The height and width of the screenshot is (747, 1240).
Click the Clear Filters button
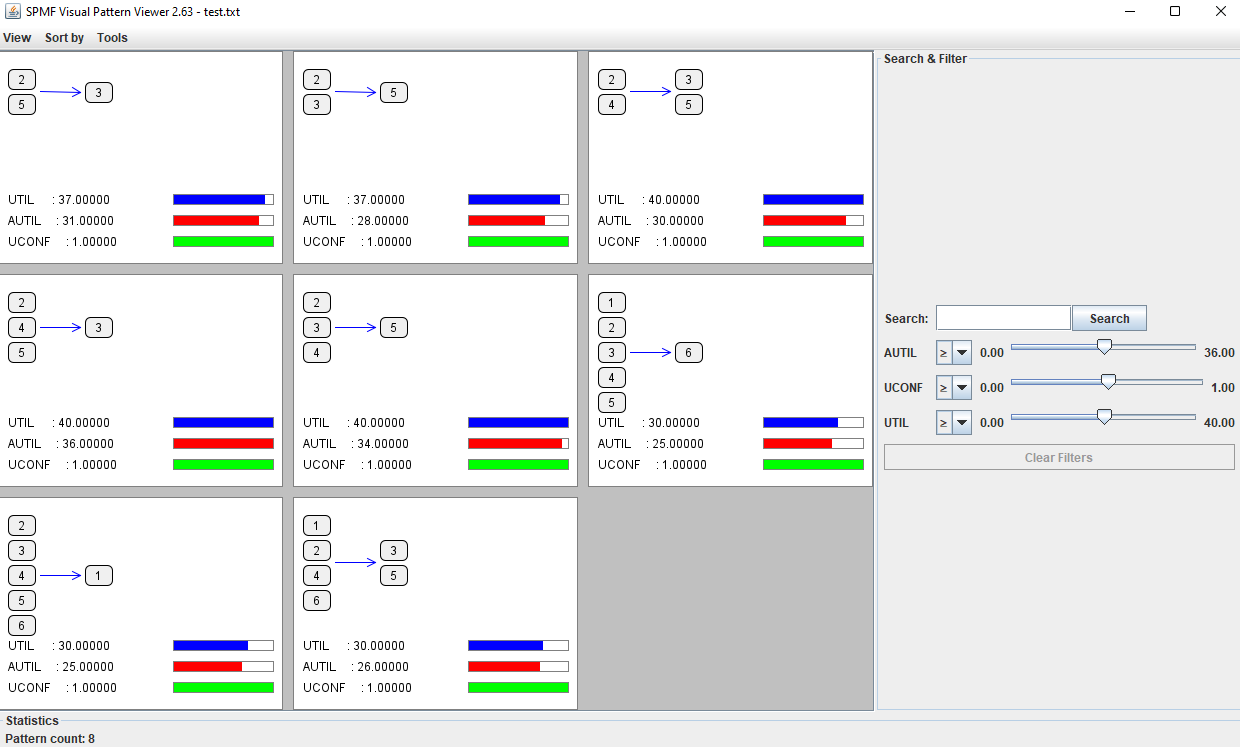click(1059, 457)
